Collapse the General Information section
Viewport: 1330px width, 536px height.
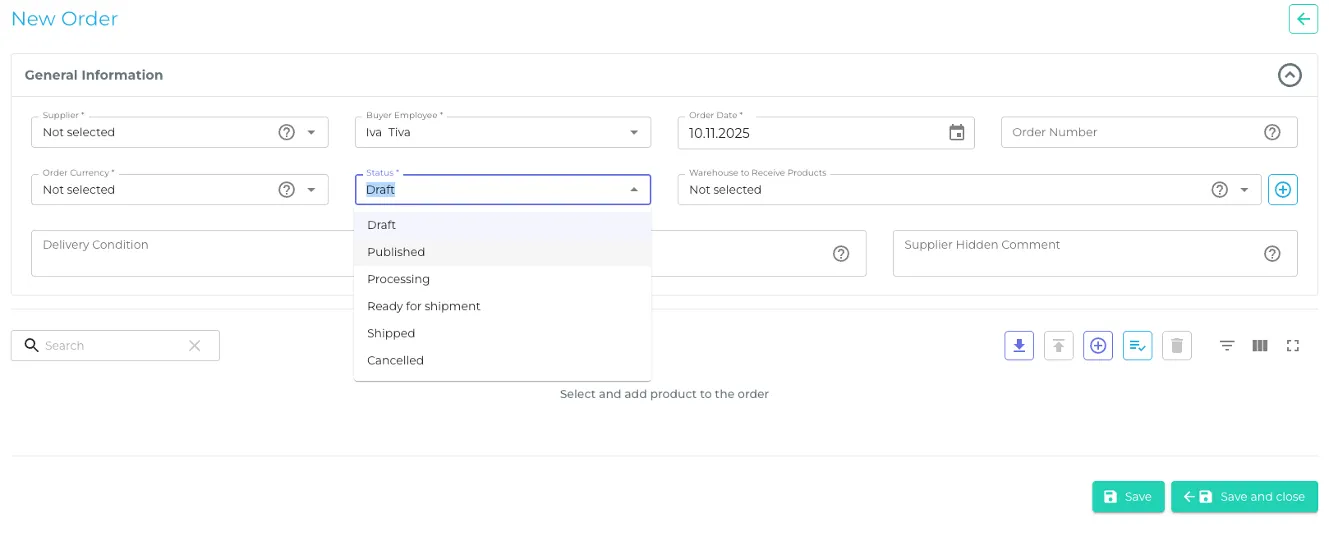(1290, 75)
